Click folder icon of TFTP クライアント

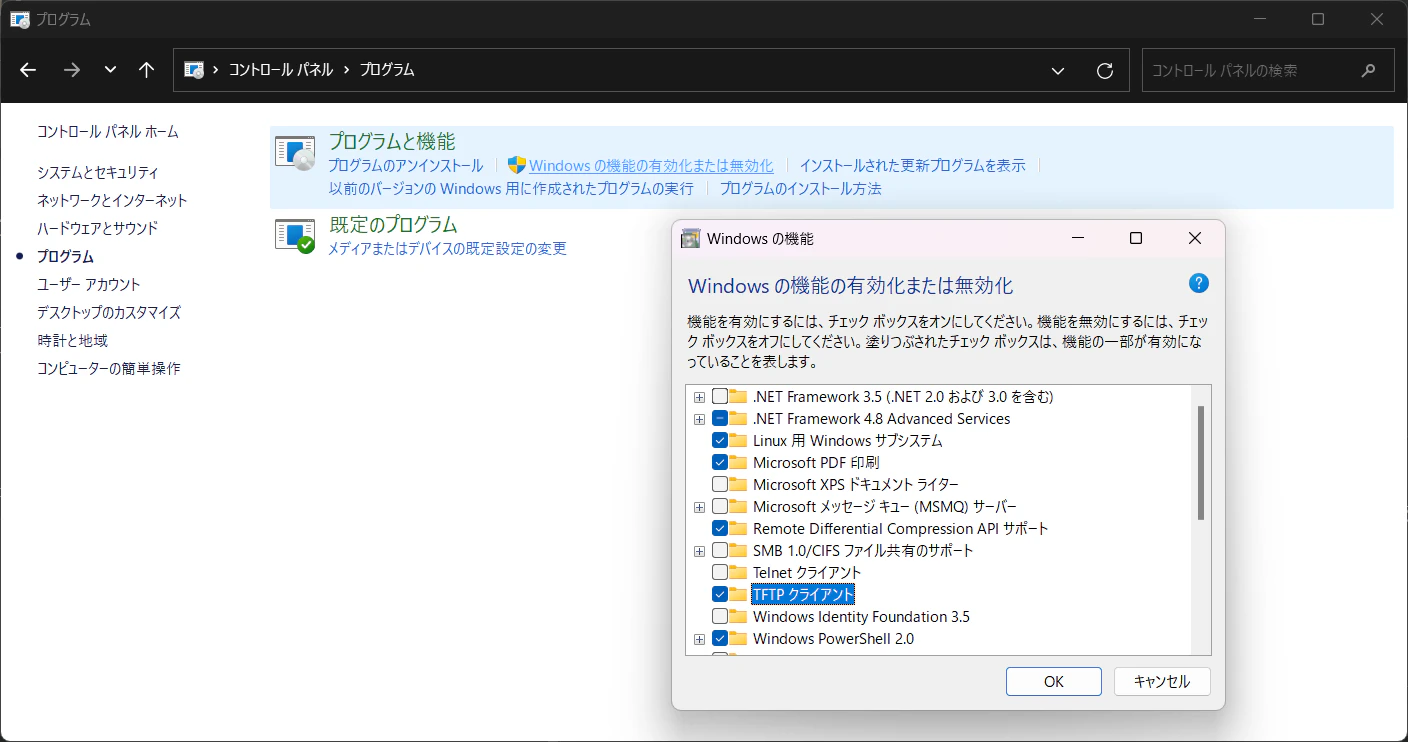click(739, 595)
